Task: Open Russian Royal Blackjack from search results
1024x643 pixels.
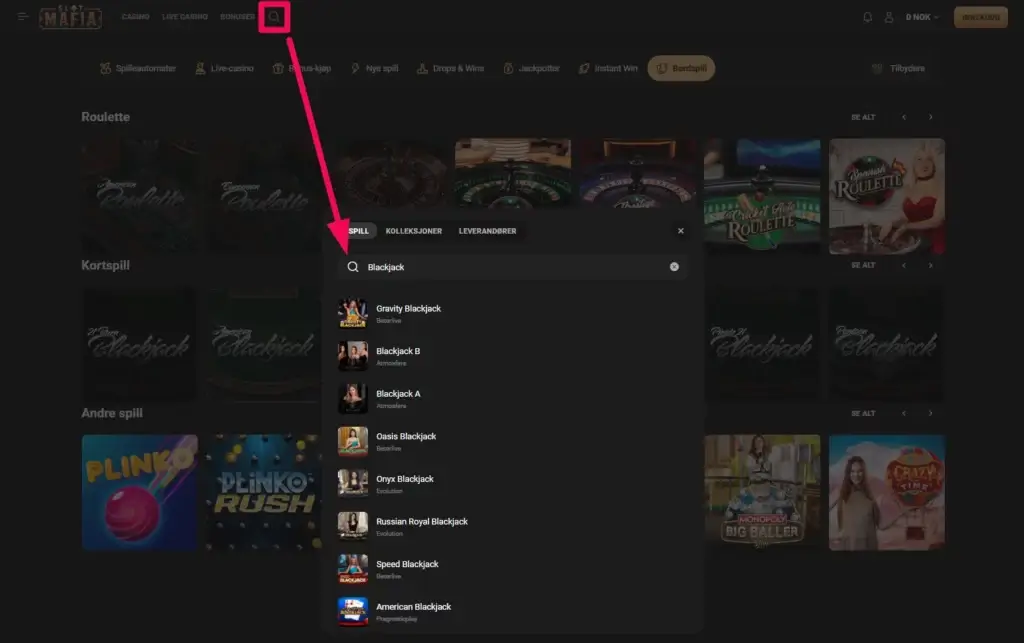Action: click(513, 526)
